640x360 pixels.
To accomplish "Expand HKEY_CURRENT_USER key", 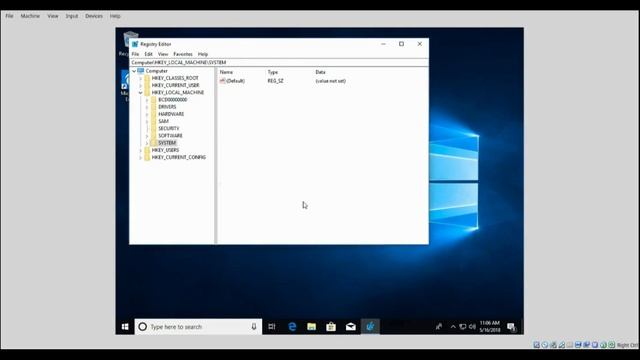I will pyautogui.click(x=140, y=85).
